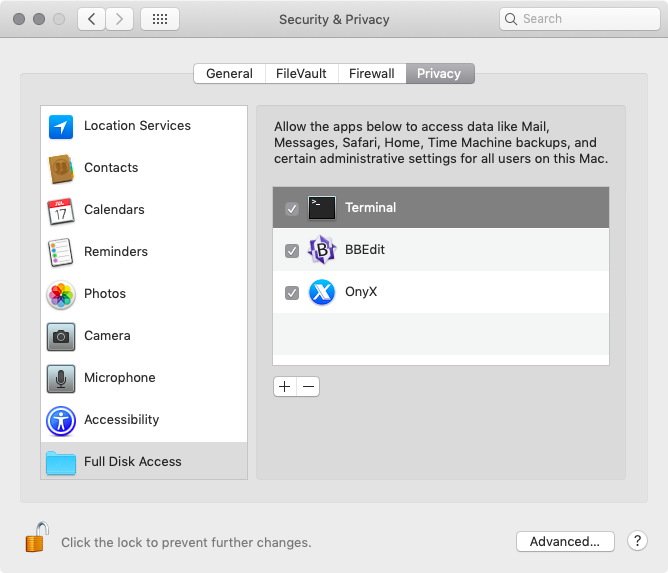Click the BBEdit app icon

322,250
